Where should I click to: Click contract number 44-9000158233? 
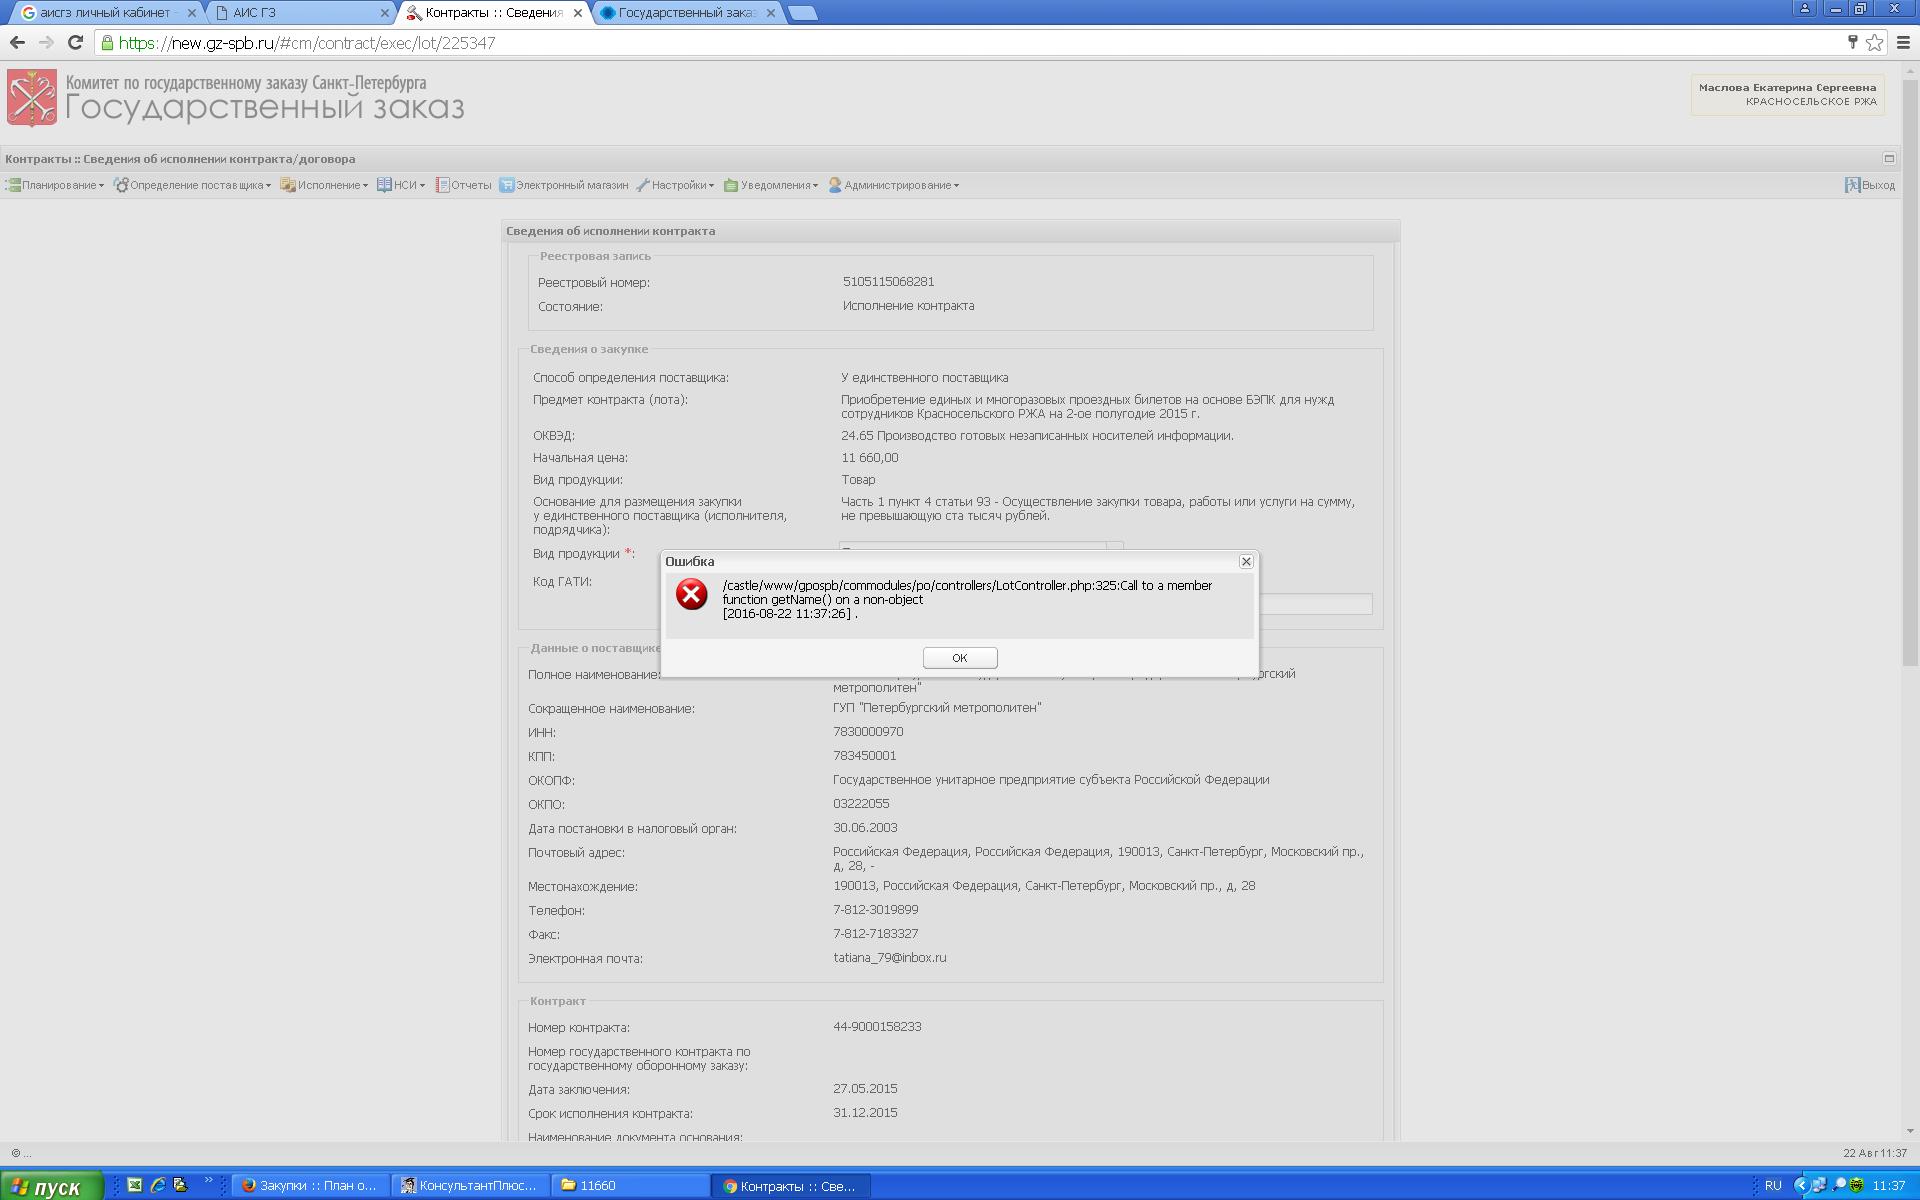pyautogui.click(x=877, y=1027)
